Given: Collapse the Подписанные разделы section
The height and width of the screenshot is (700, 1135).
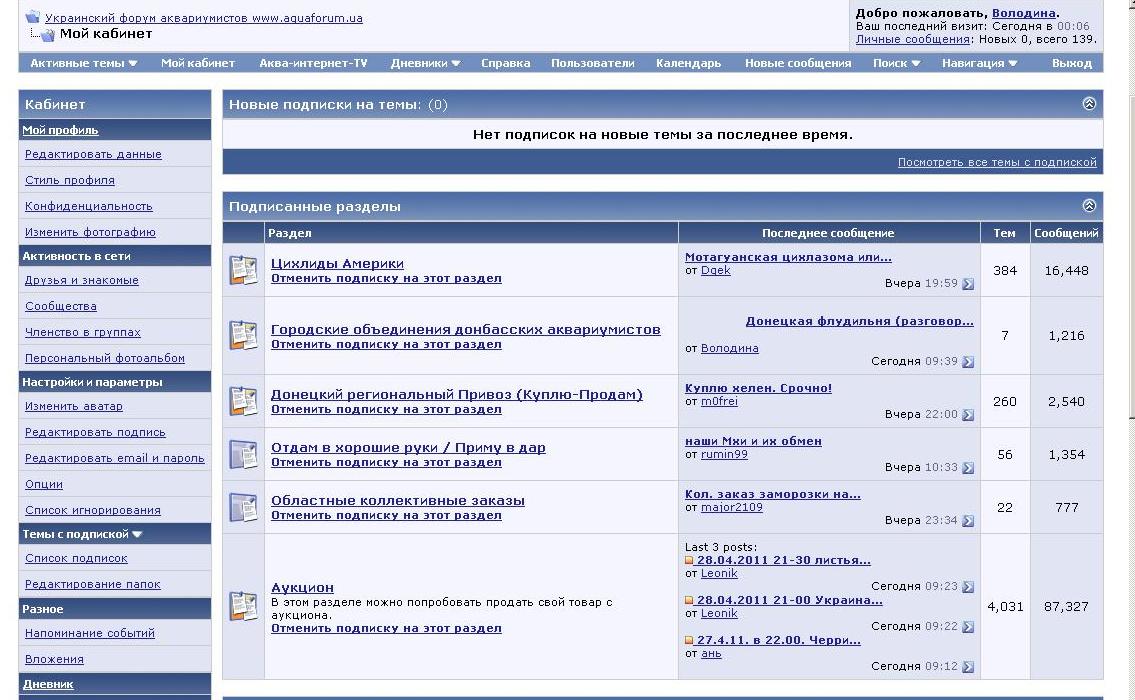Looking at the screenshot, I should (x=1089, y=206).
